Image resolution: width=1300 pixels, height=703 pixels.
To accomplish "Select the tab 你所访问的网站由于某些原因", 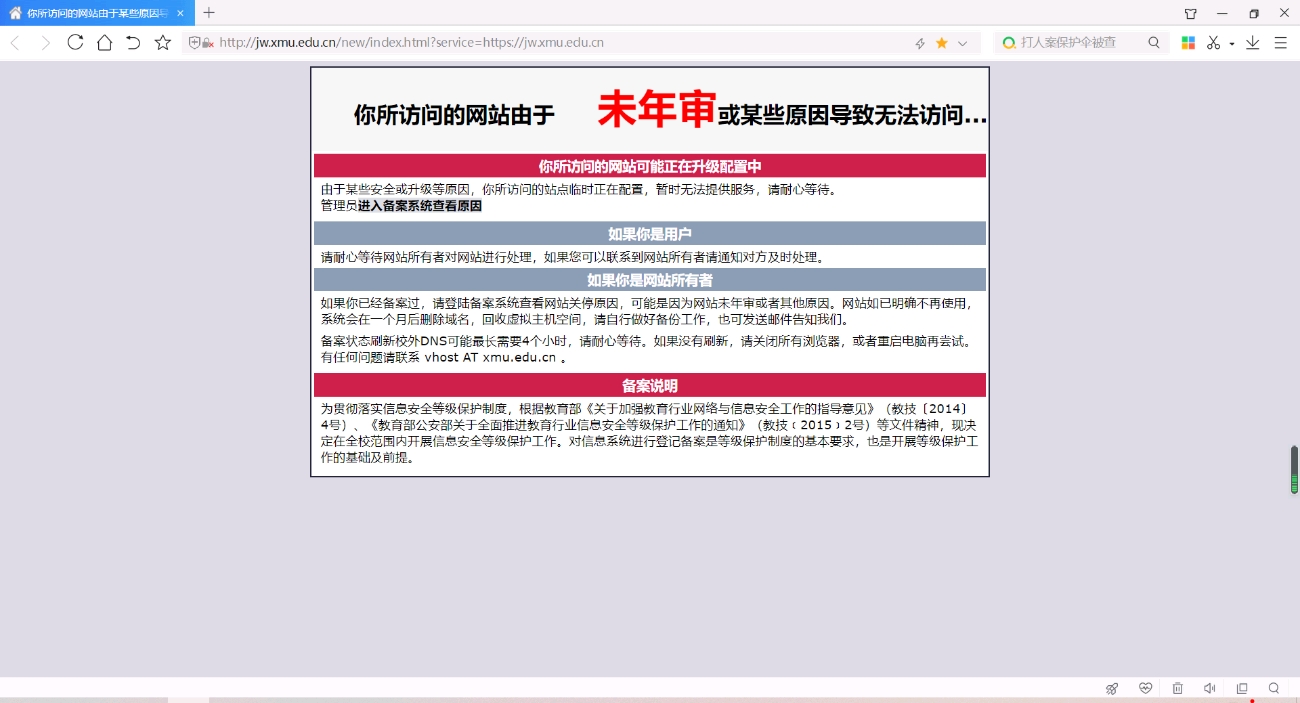I will coord(98,13).
